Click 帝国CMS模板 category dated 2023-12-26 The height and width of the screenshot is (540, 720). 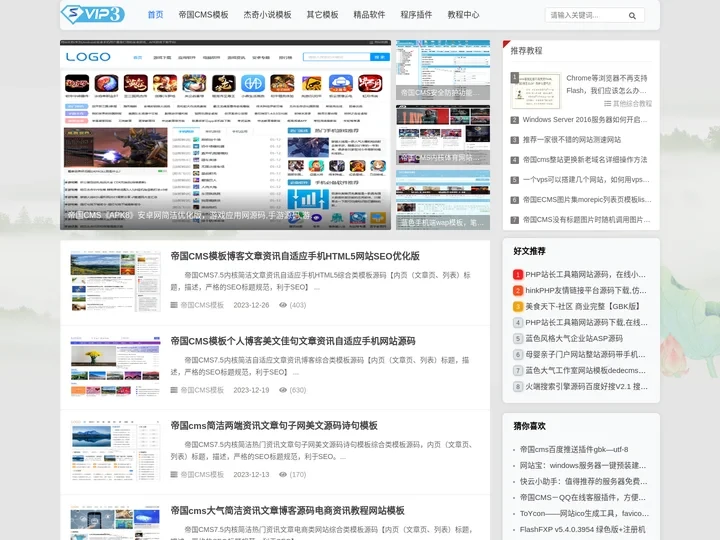202,305
